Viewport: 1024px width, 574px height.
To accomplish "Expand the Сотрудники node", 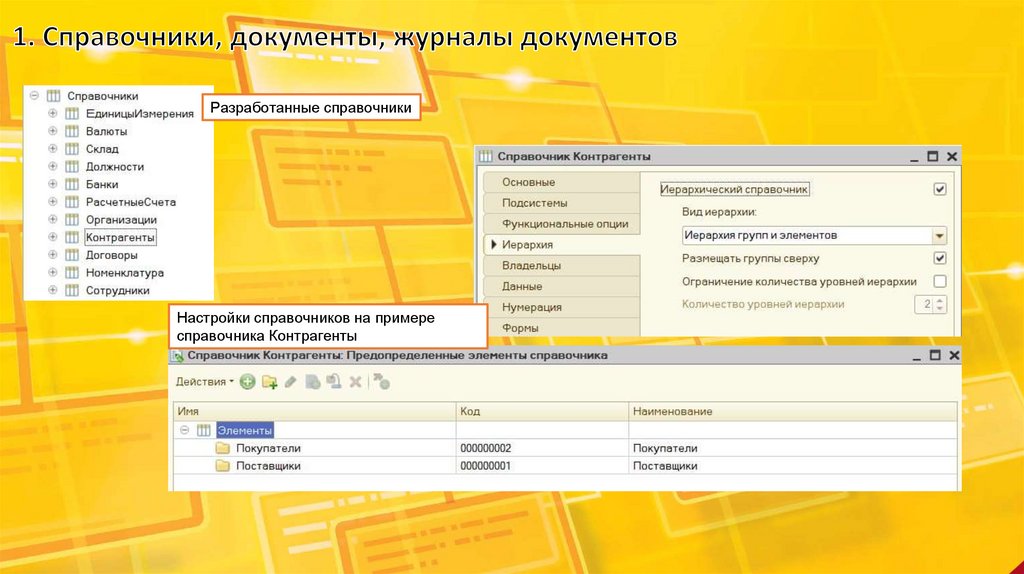I will pyautogui.click(x=53, y=289).
